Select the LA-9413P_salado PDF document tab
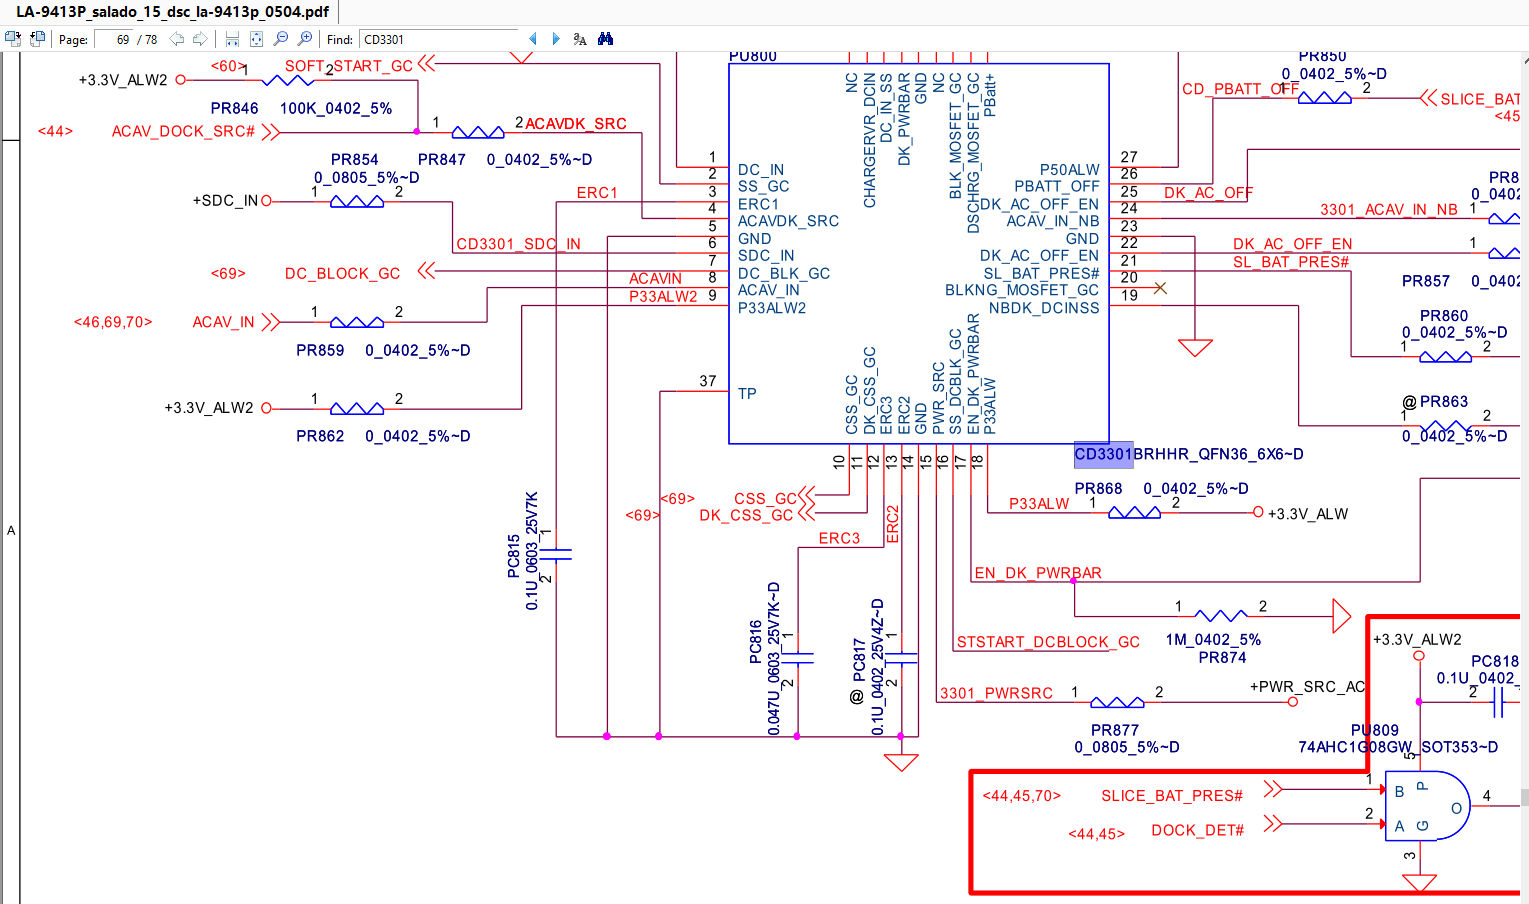Screen dimensions: 1529x904 coord(172,12)
